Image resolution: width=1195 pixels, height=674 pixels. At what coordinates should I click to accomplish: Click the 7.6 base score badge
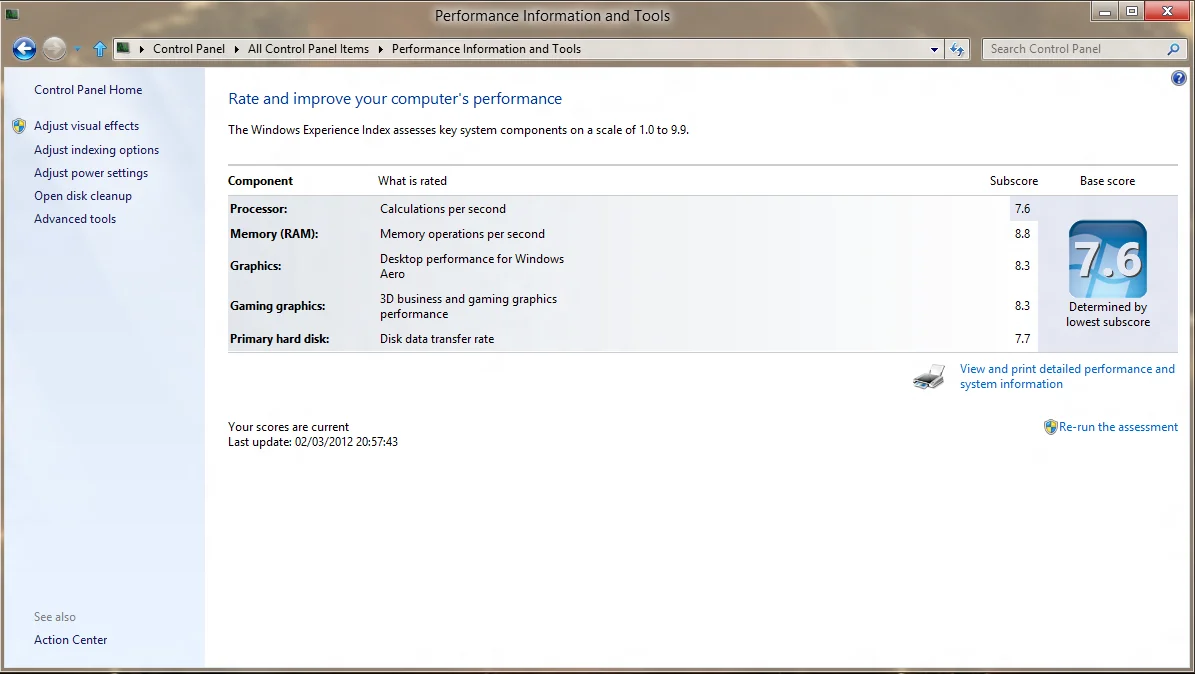pyautogui.click(x=1108, y=259)
